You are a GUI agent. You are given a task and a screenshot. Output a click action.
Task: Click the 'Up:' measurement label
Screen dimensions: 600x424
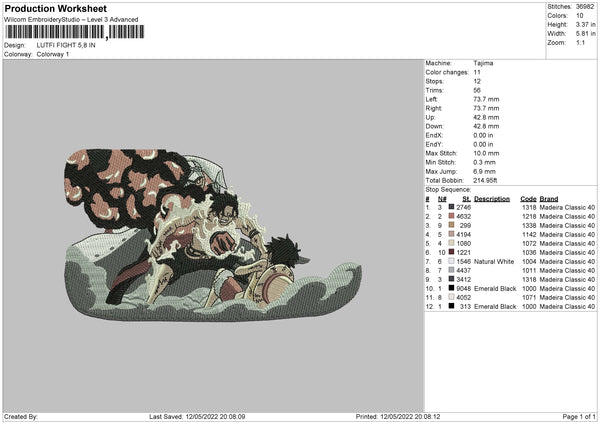430,117
